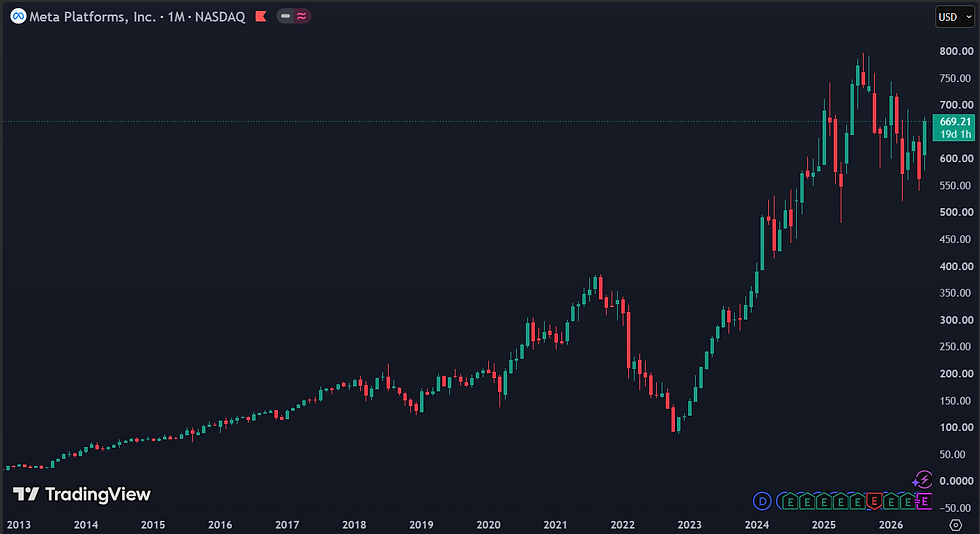Click the 0.0000 price axis label
Image resolution: width=980 pixels, height=534 pixels.
pos(956,481)
